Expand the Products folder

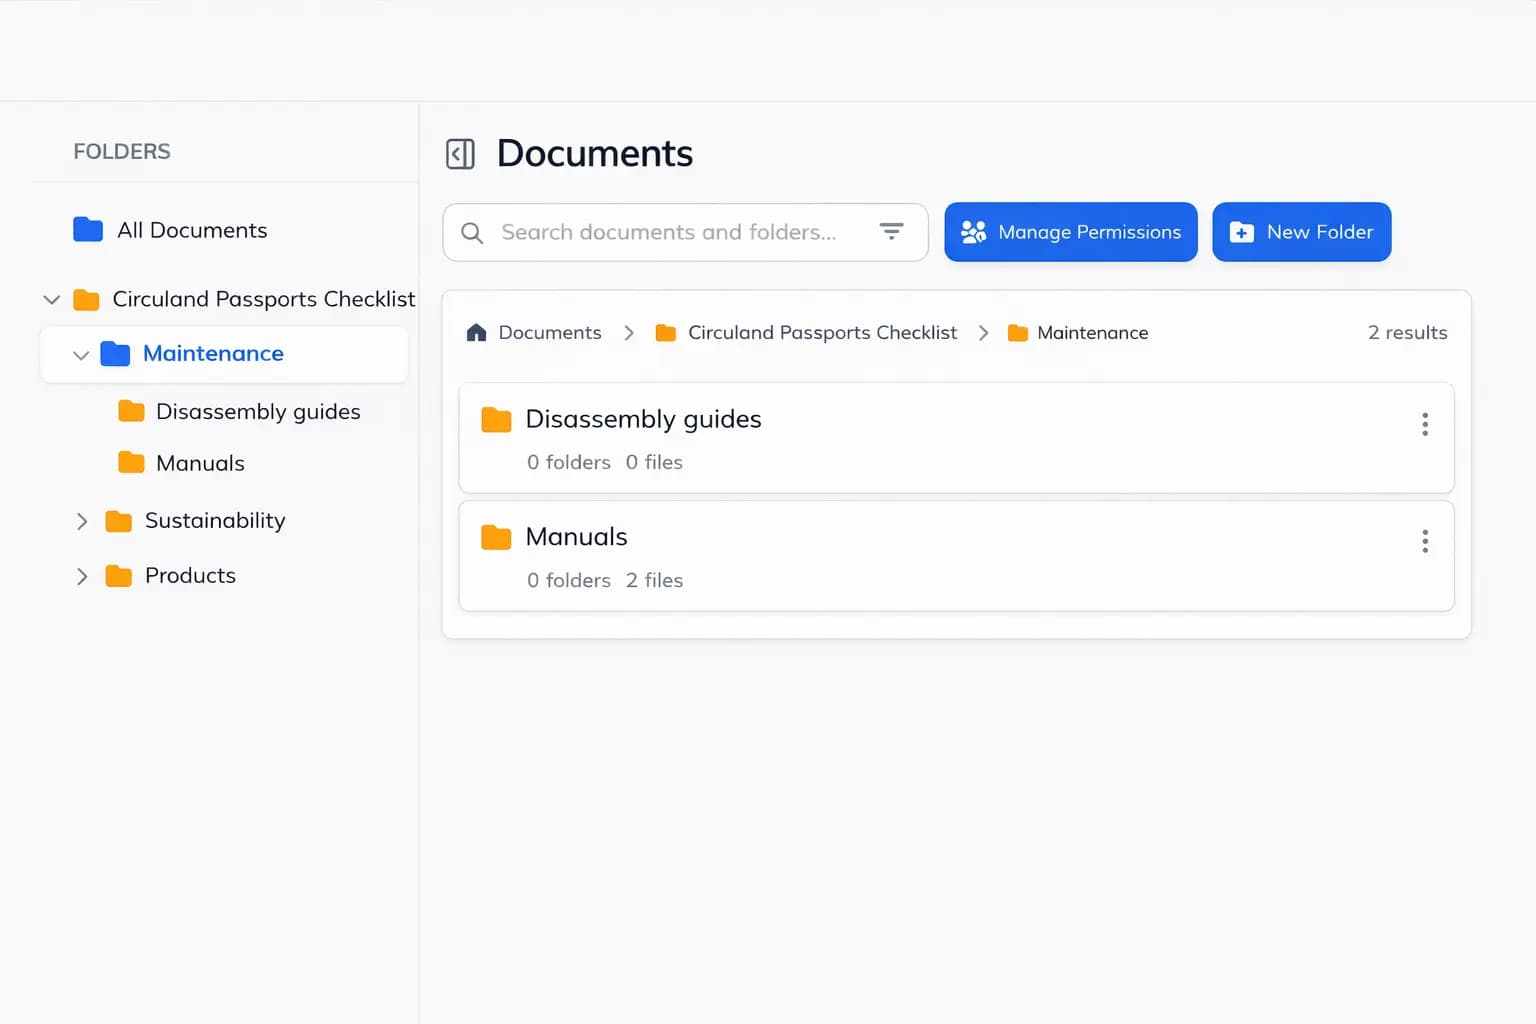point(82,576)
